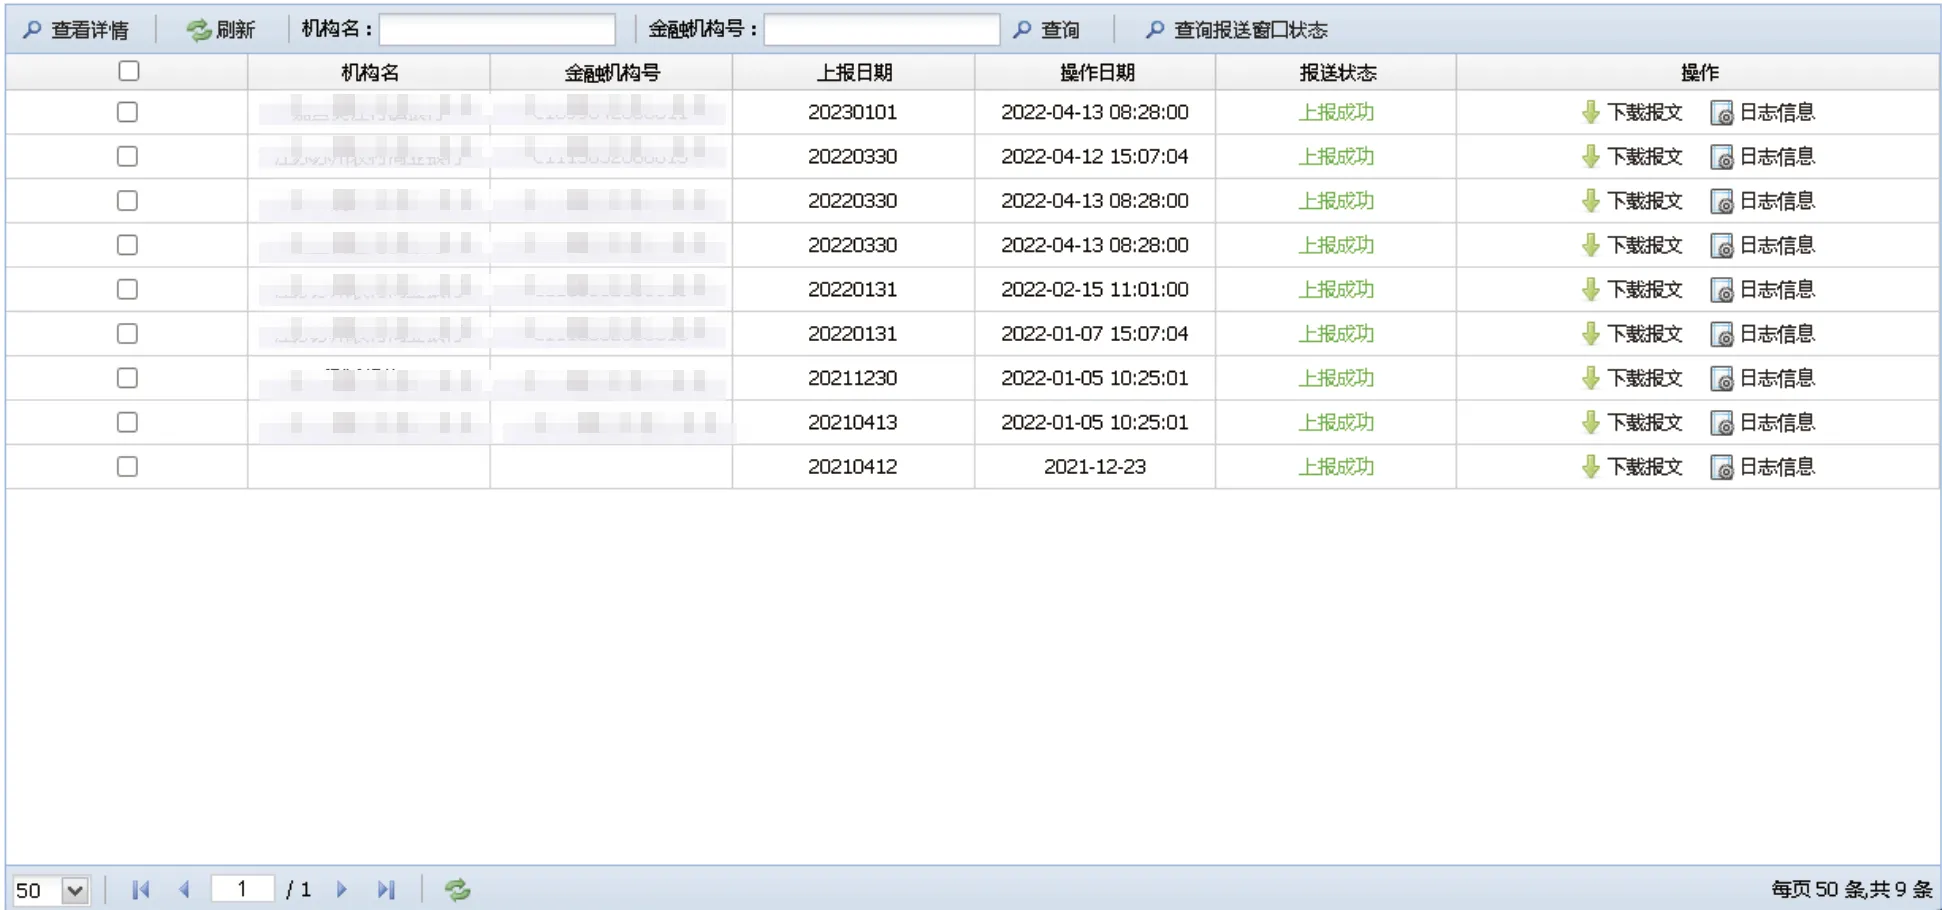Click the pagination bar refresh icon
The image size is (1942, 910).
tap(457, 889)
